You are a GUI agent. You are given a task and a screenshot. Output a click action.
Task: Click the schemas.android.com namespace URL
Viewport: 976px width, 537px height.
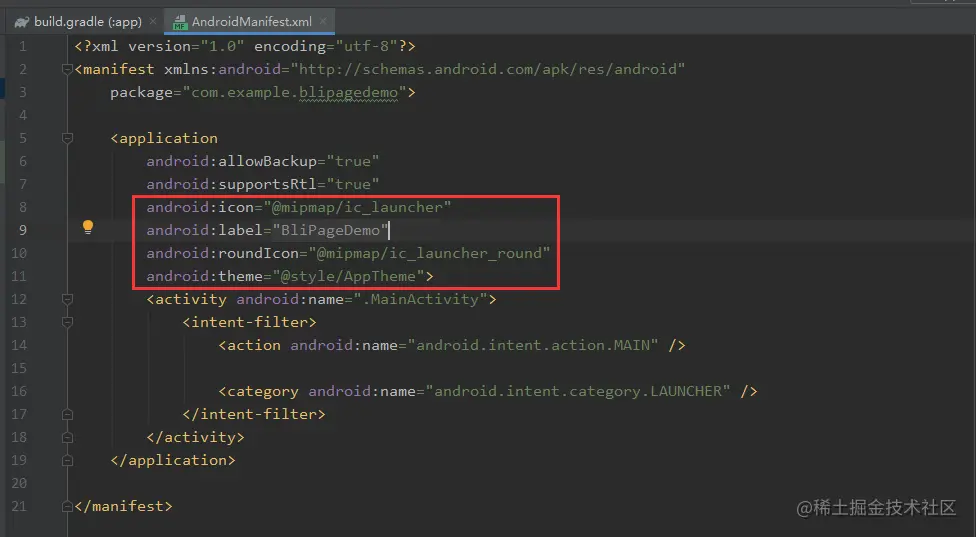(488, 70)
